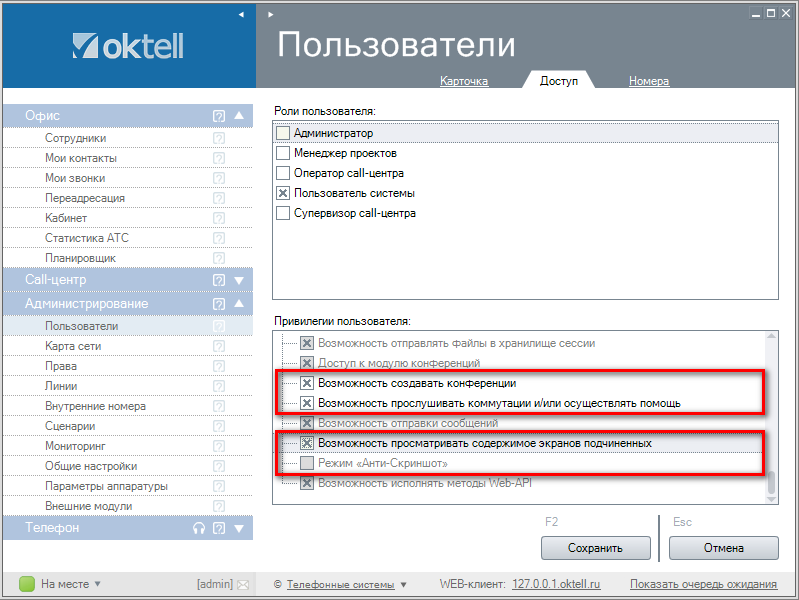Click green status icon На месте
This screenshot has height=600, width=799.
(27, 584)
